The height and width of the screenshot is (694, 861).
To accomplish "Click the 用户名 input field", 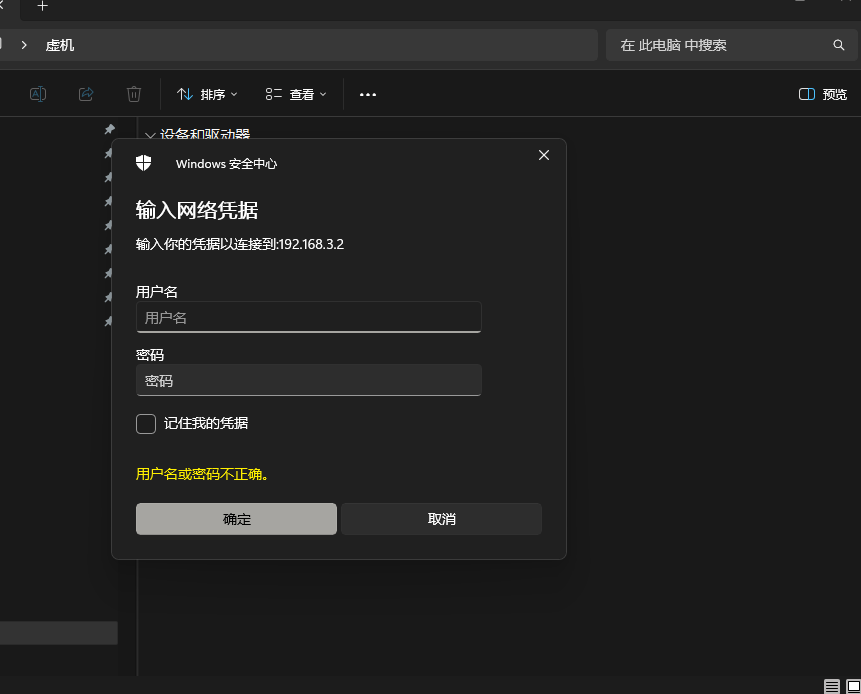I will [x=308, y=317].
